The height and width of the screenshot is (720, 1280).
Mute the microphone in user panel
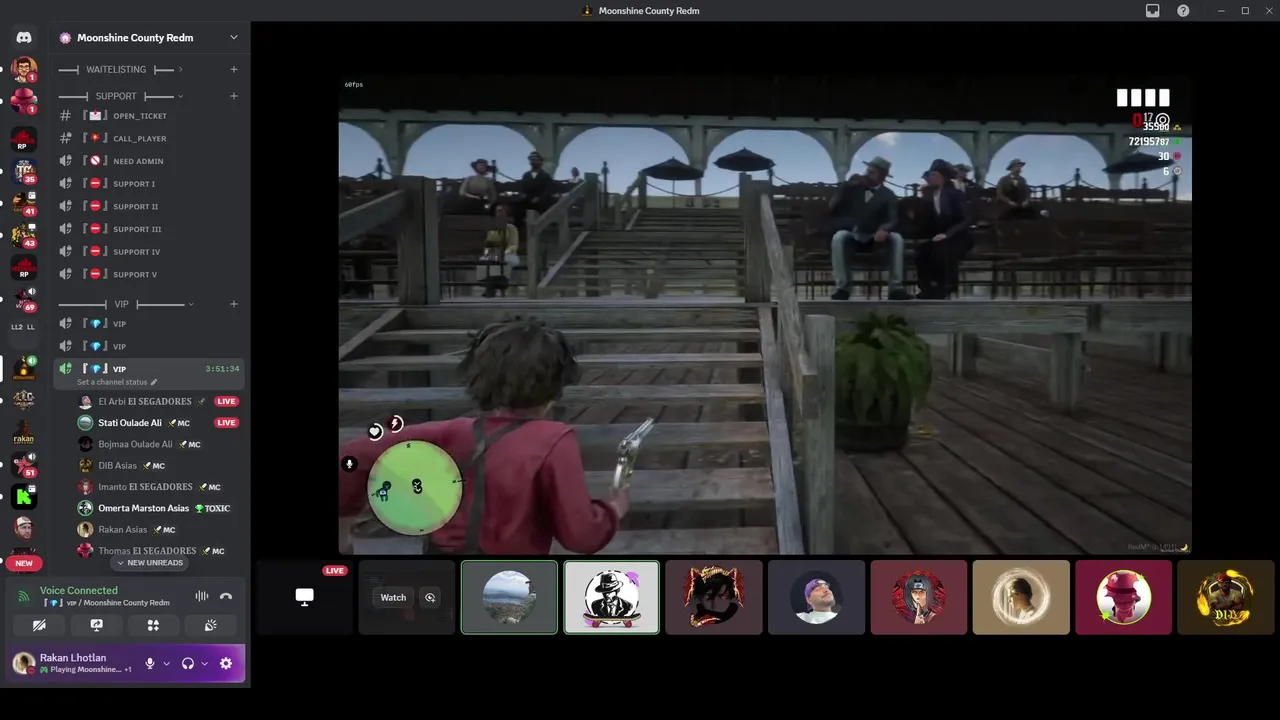tap(150, 663)
